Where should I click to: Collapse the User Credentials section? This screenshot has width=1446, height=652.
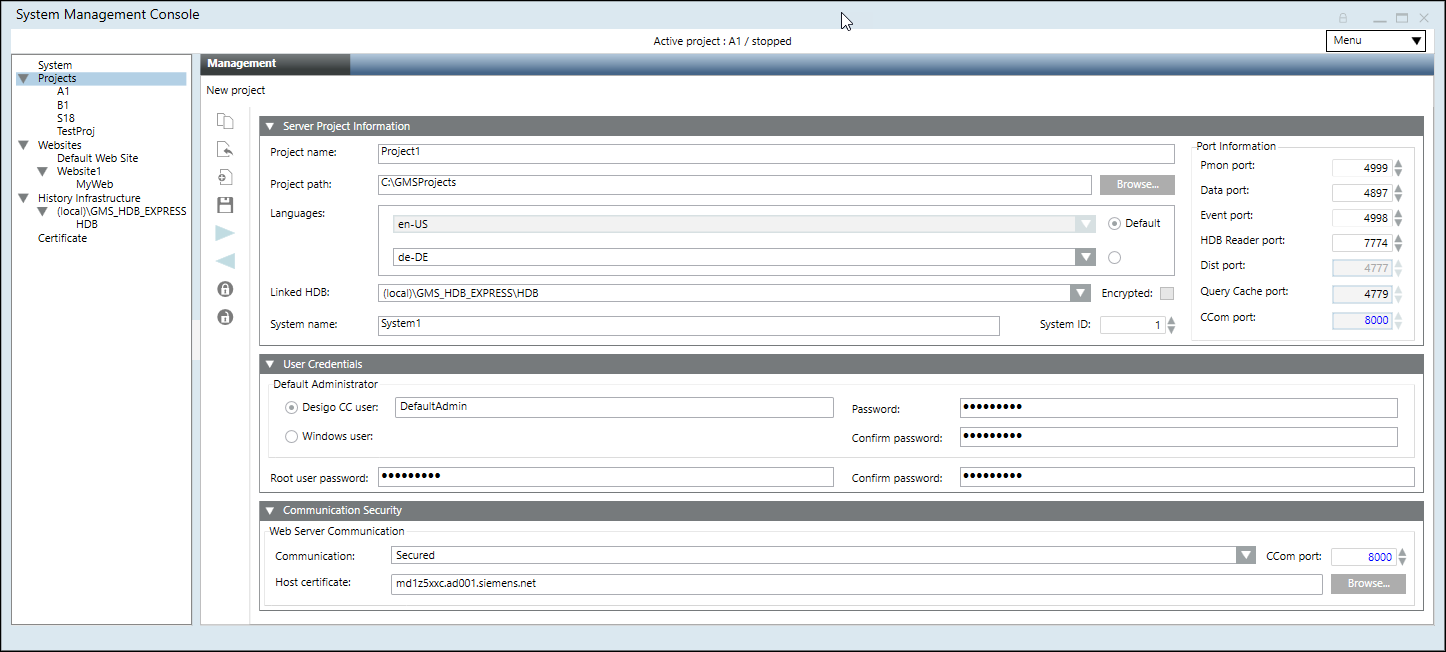pos(269,364)
